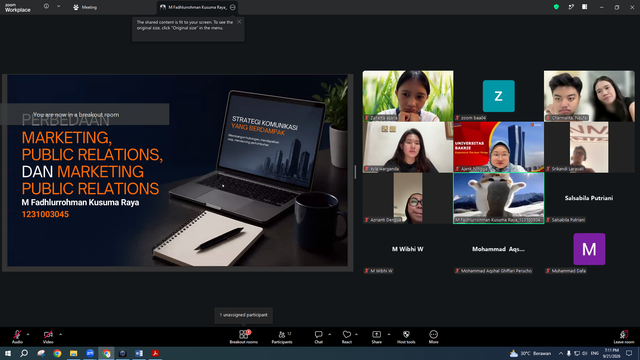Select the highlighted cat video tile

498,198
